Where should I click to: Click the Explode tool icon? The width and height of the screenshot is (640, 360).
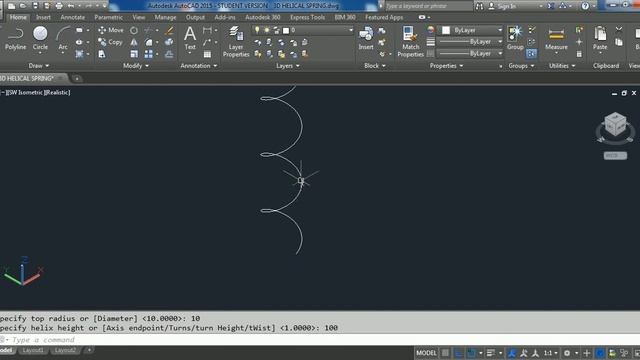coord(169,42)
